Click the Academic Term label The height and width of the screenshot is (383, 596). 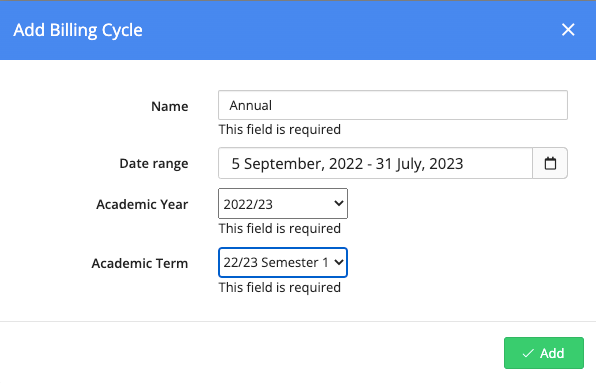[139, 263]
